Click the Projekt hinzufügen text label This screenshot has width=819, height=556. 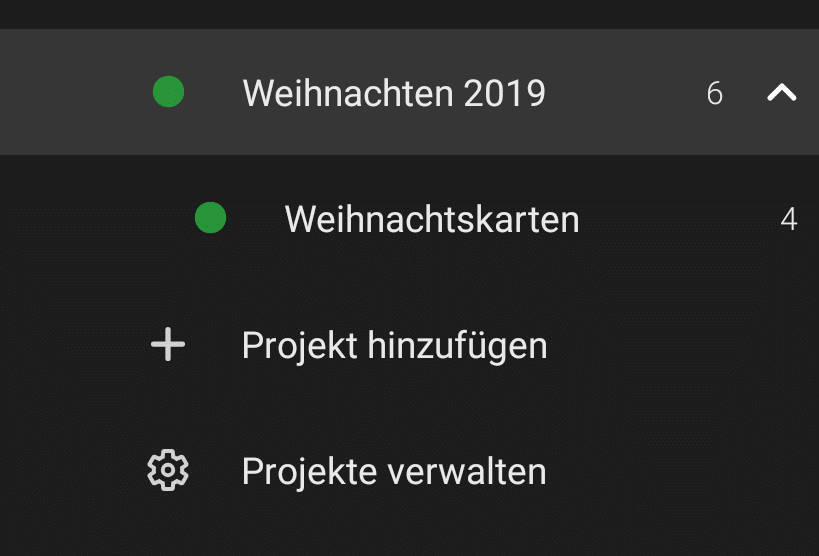coord(394,346)
